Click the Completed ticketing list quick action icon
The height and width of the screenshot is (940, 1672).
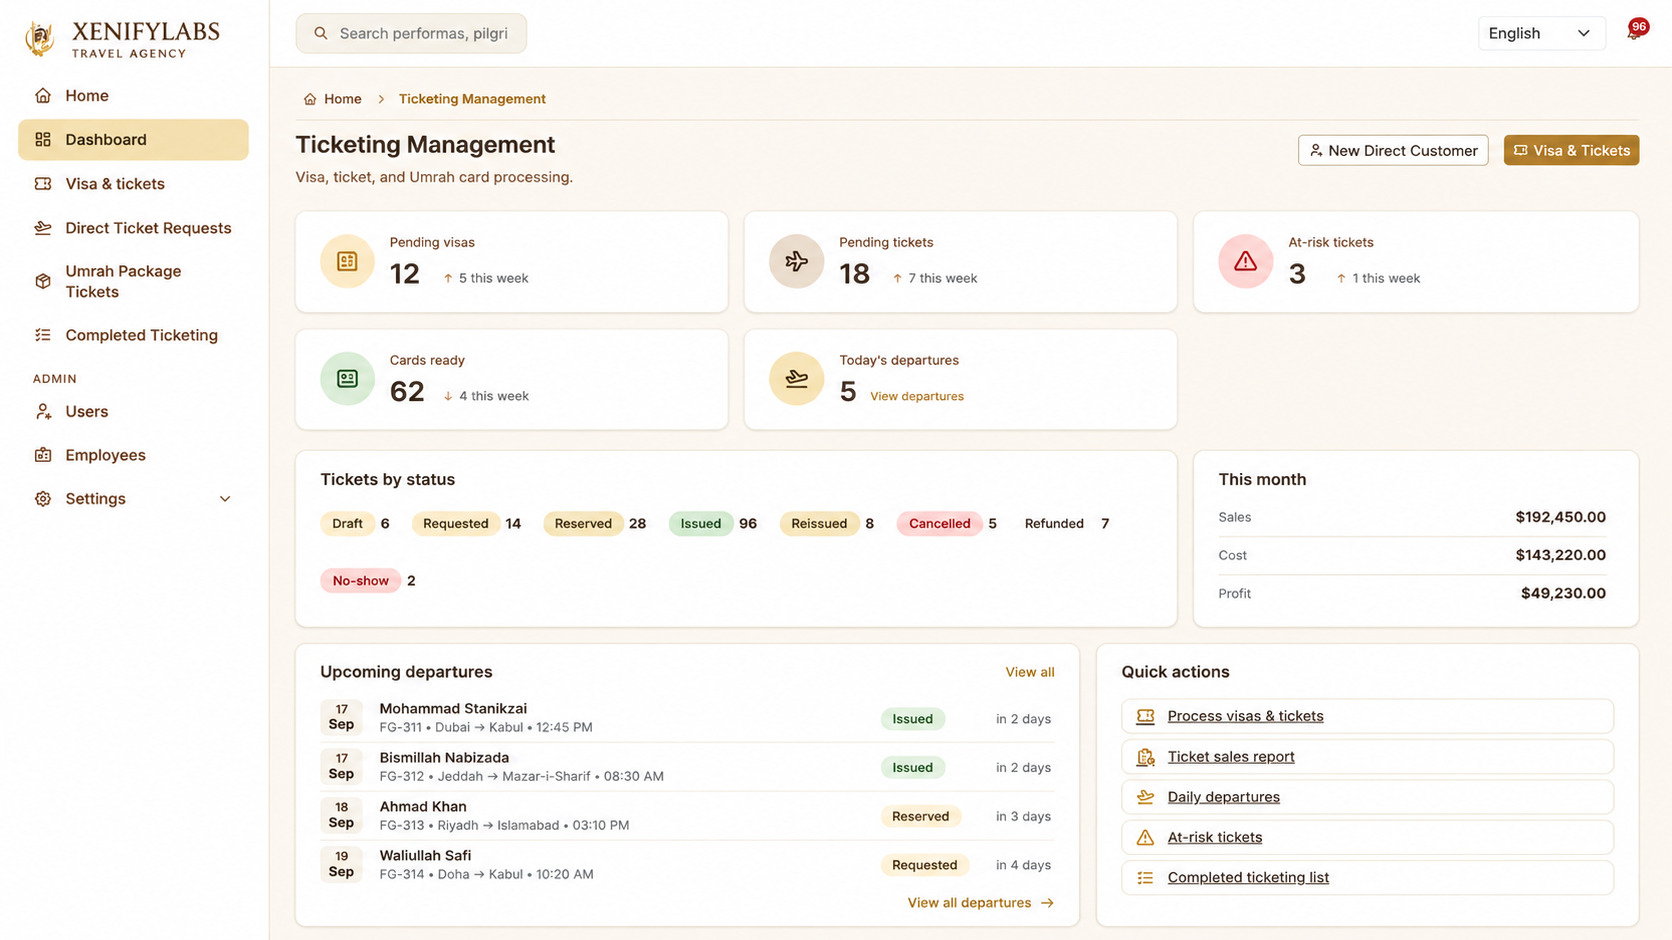click(x=1146, y=878)
